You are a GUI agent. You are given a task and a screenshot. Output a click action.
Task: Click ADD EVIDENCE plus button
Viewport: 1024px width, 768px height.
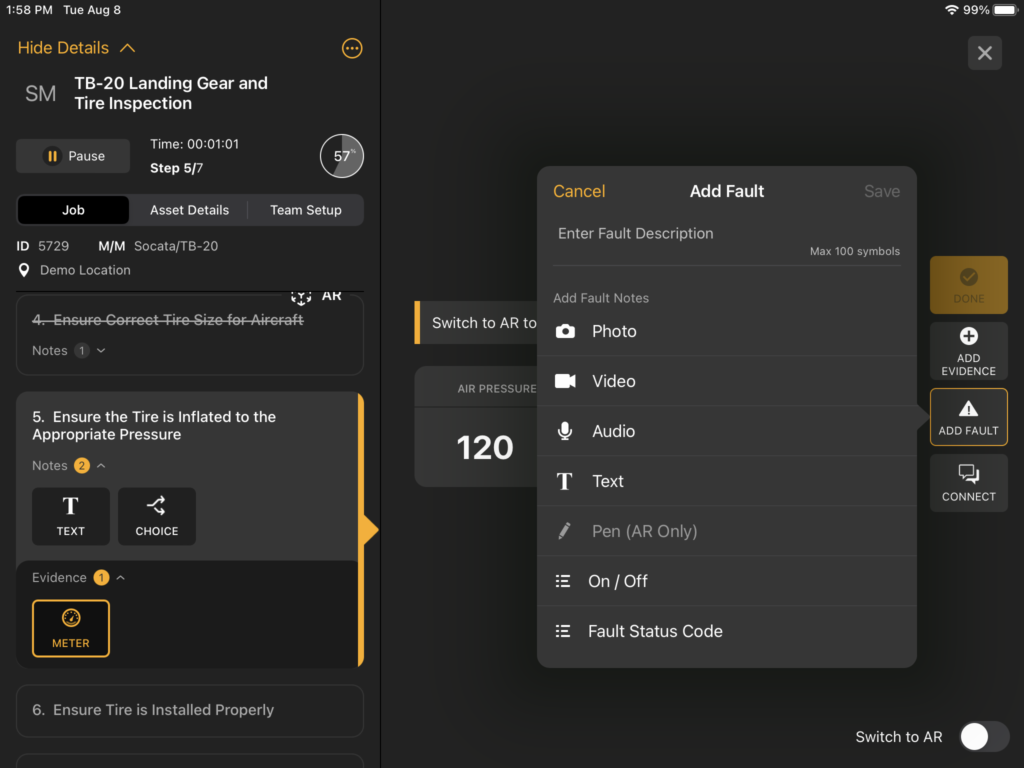968,351
